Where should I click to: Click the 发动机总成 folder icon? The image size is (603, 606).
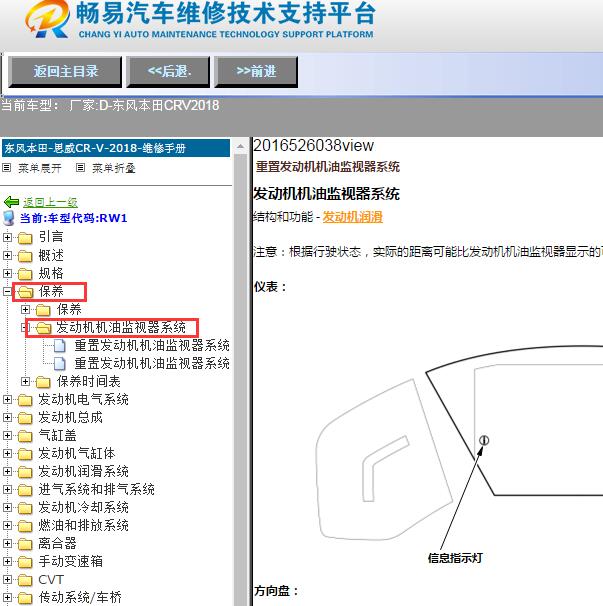click(x=26, y=418)
